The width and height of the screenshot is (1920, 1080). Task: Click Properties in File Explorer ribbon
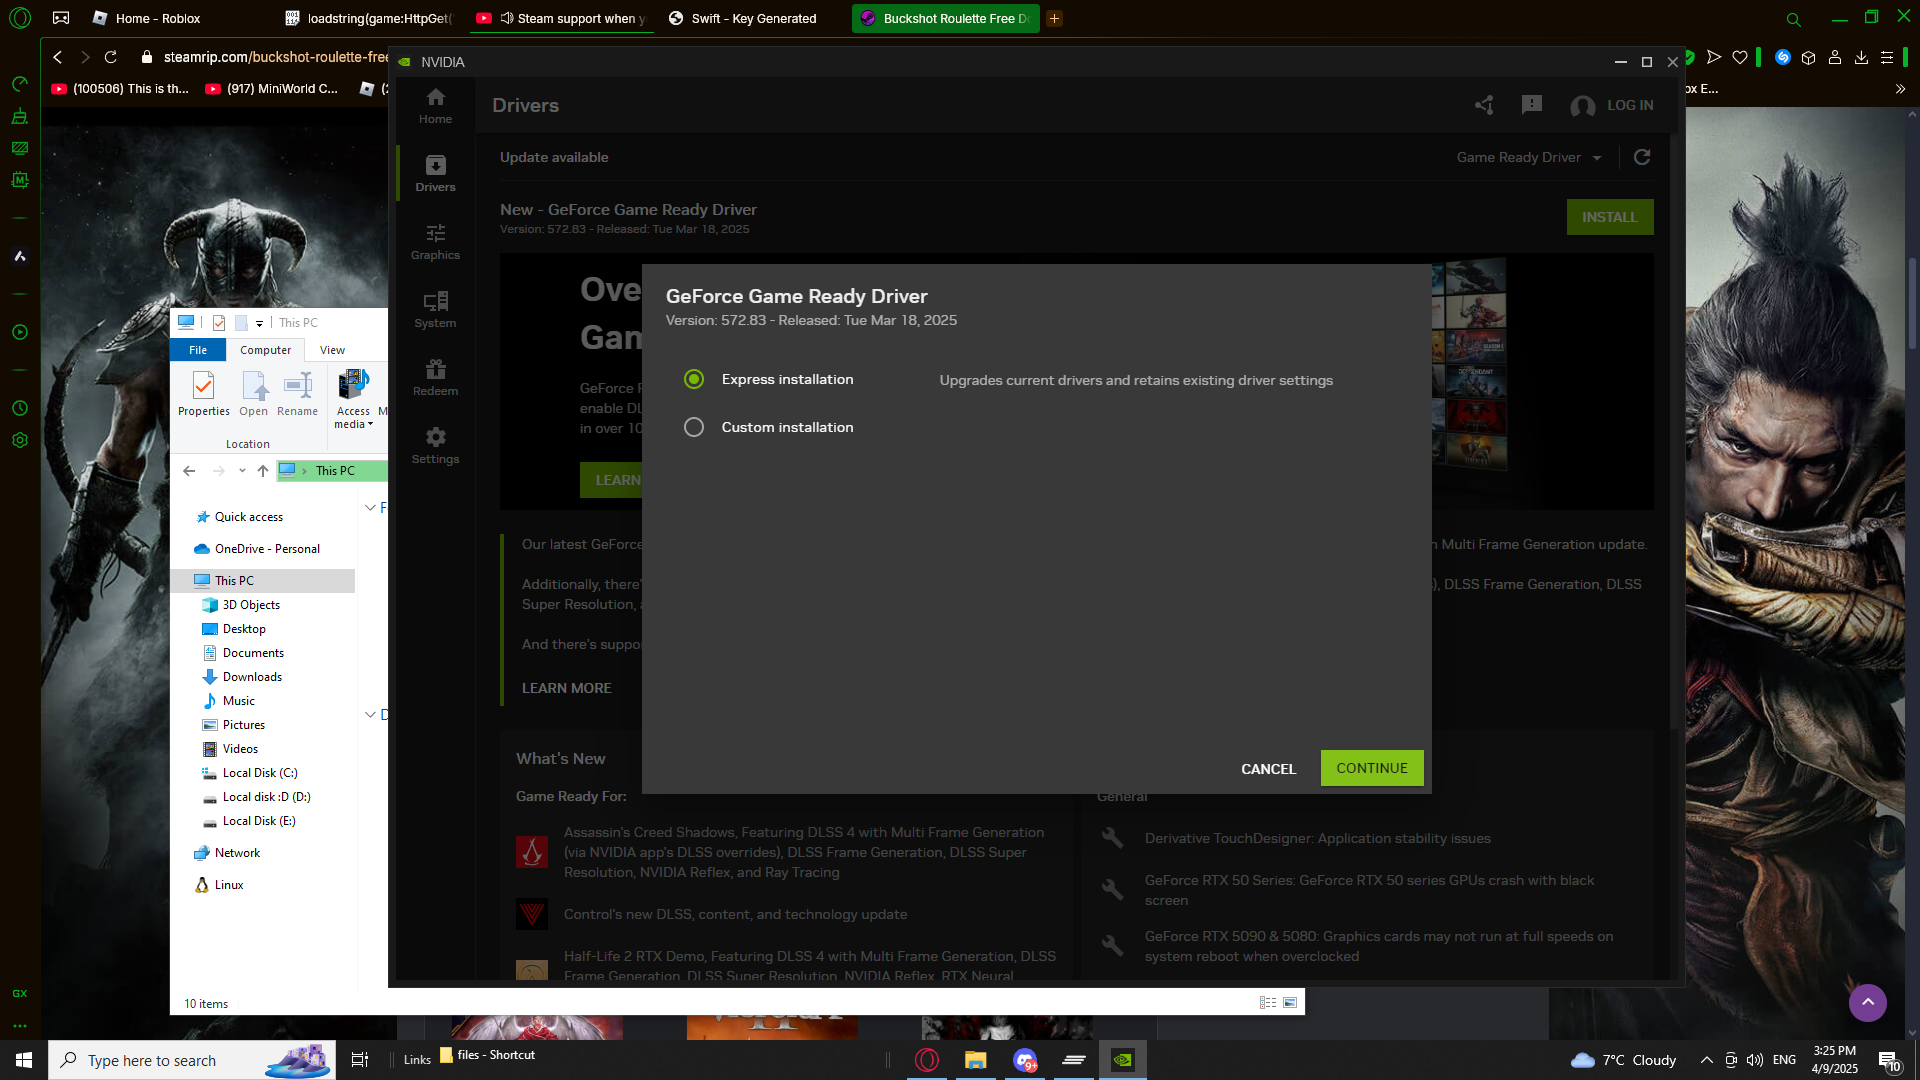tap(203, 393)
